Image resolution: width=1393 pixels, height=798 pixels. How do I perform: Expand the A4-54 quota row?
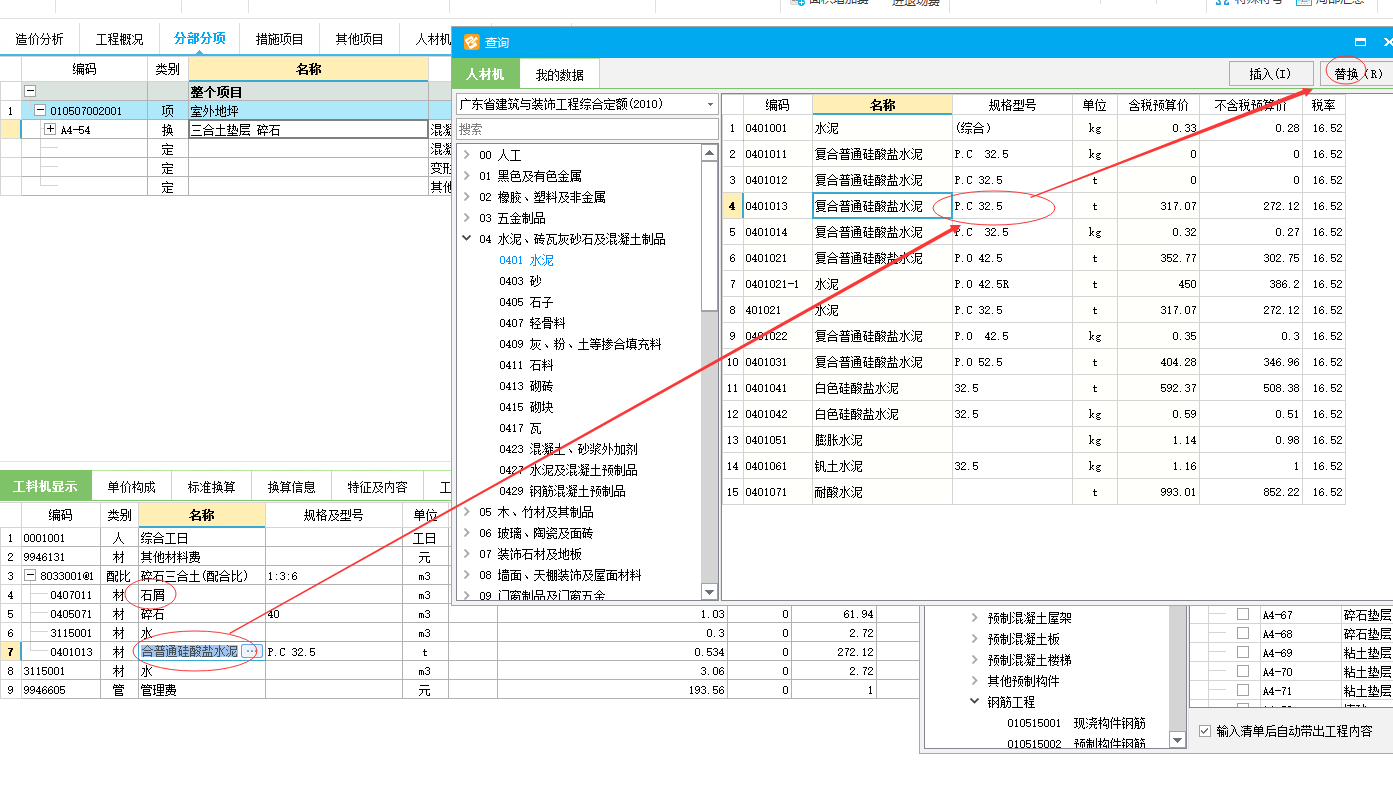(50, 130)
